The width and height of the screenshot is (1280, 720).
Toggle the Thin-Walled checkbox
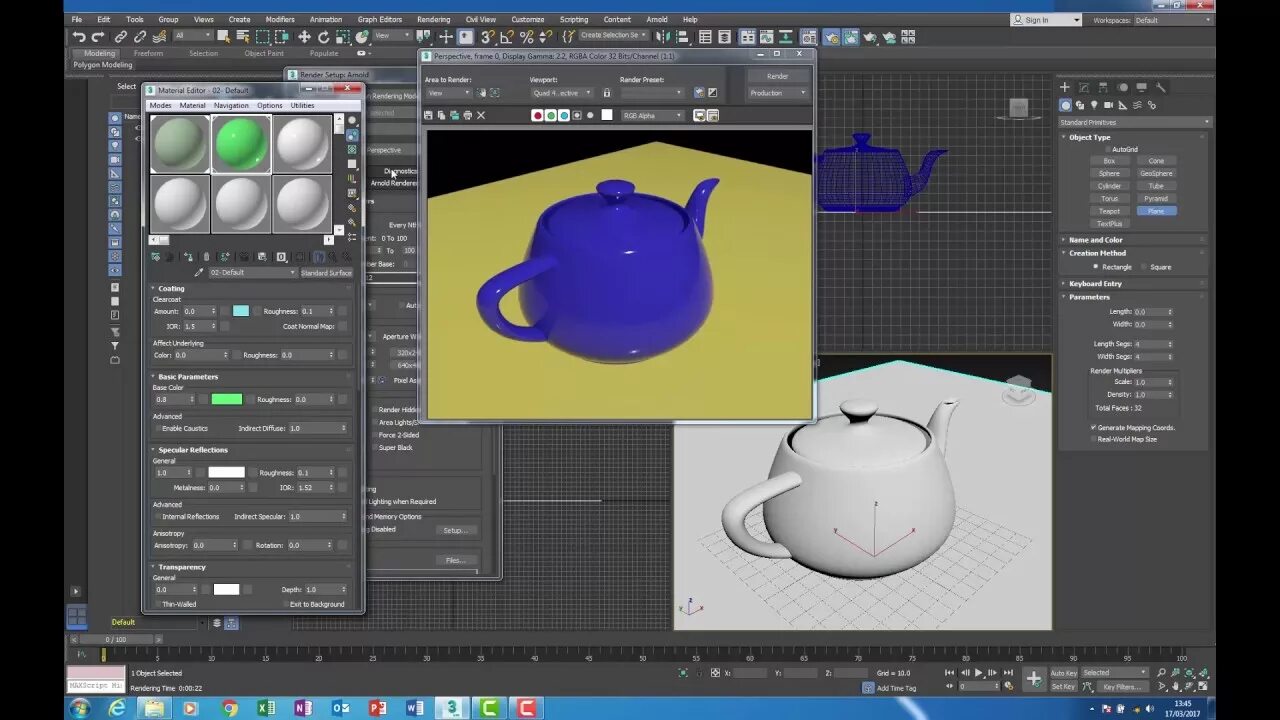pos(157,604)
